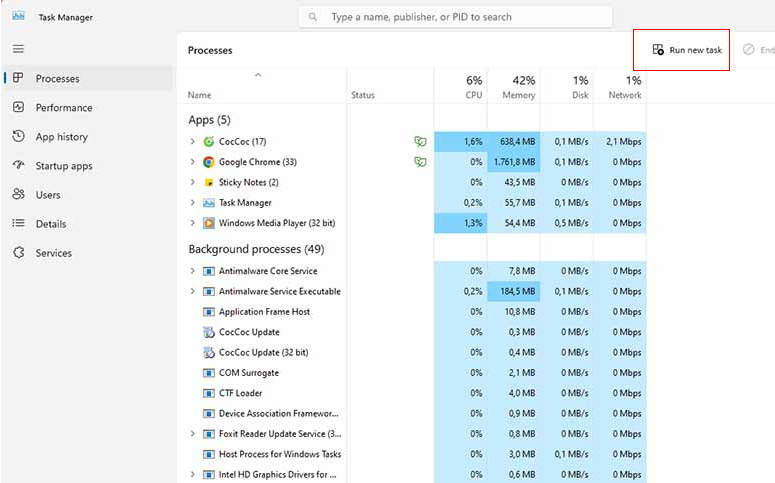Click the hamburger navigation menu icon

[x=18, y=49]
